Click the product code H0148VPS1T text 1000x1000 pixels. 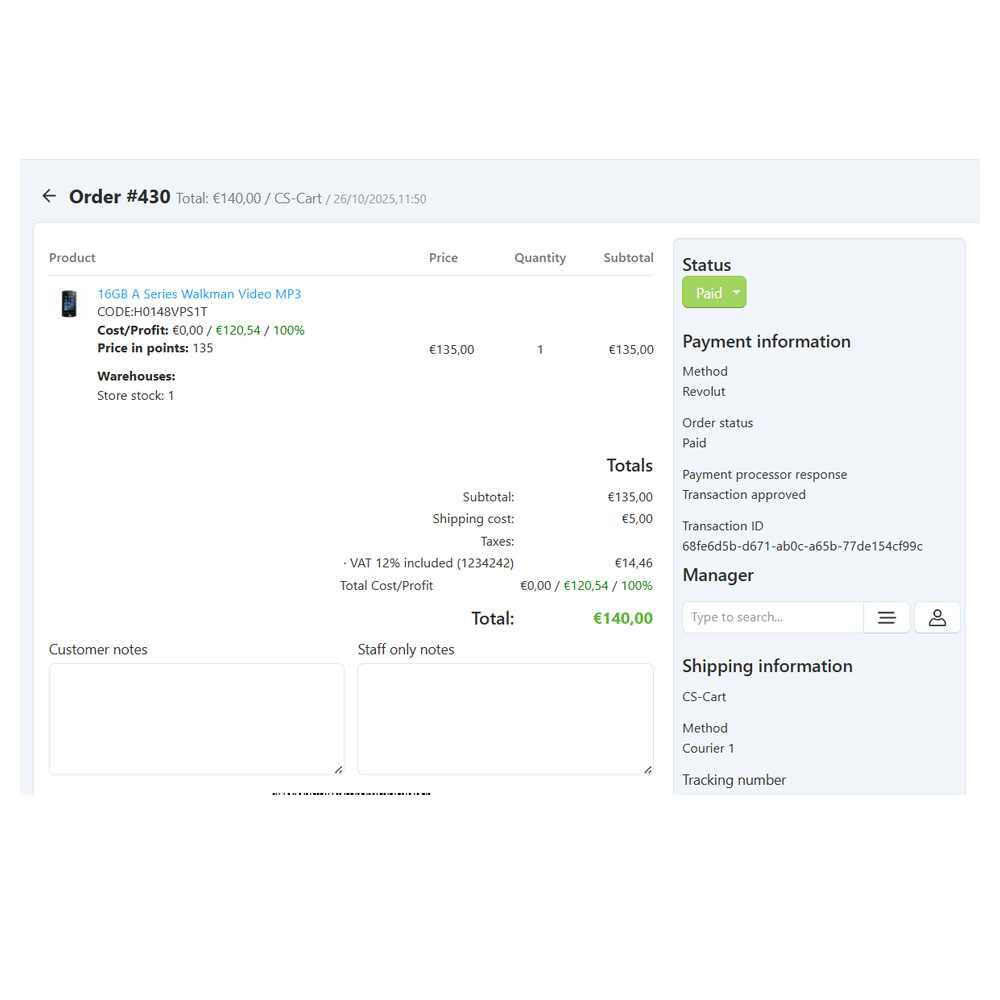point(152,312)
